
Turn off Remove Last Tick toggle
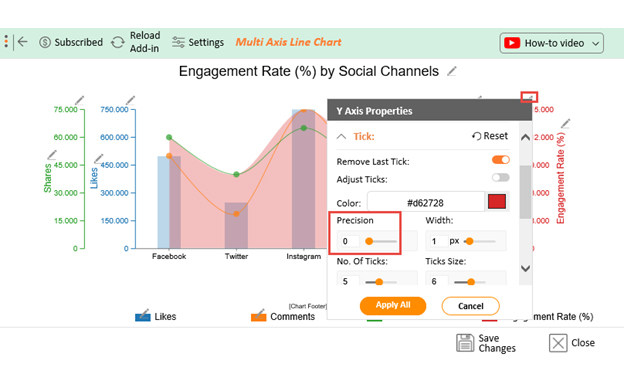click(x=501, y=160)
